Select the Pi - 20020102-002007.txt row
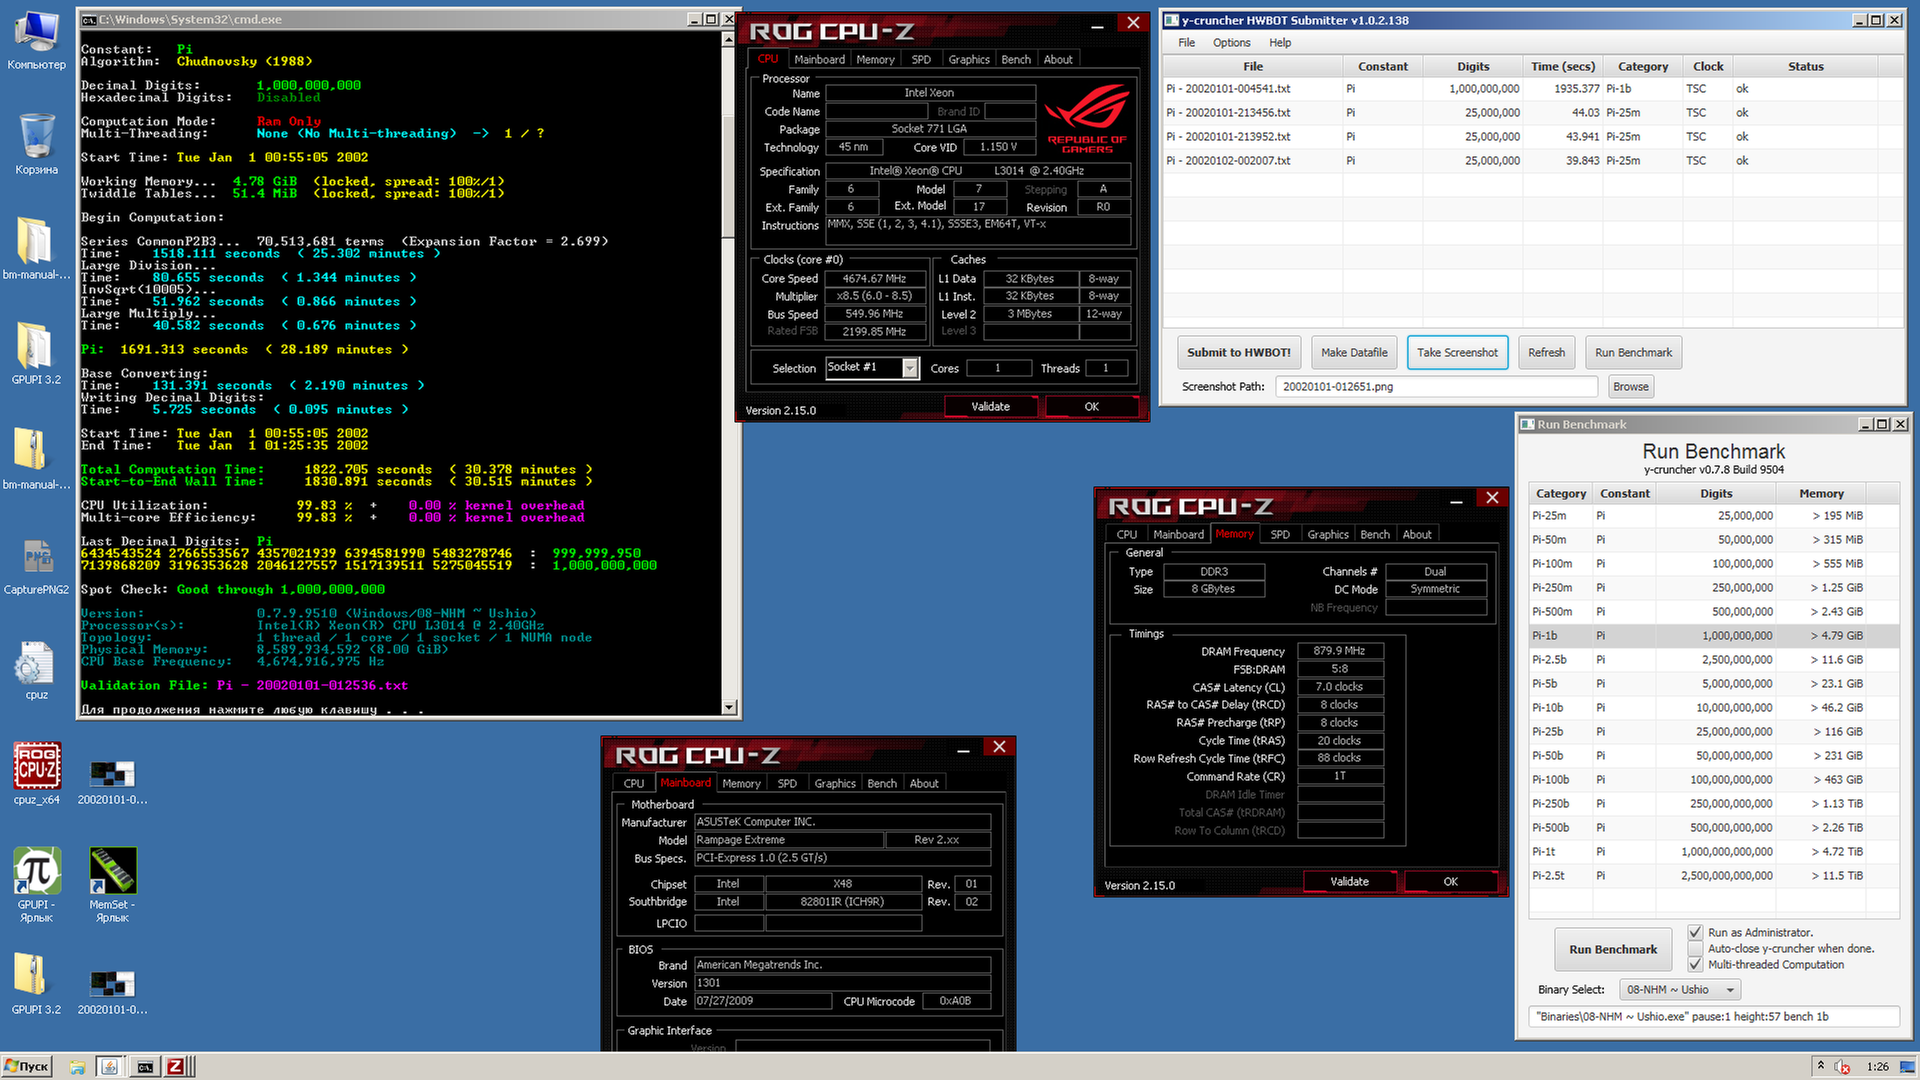 coord(1532,160)
